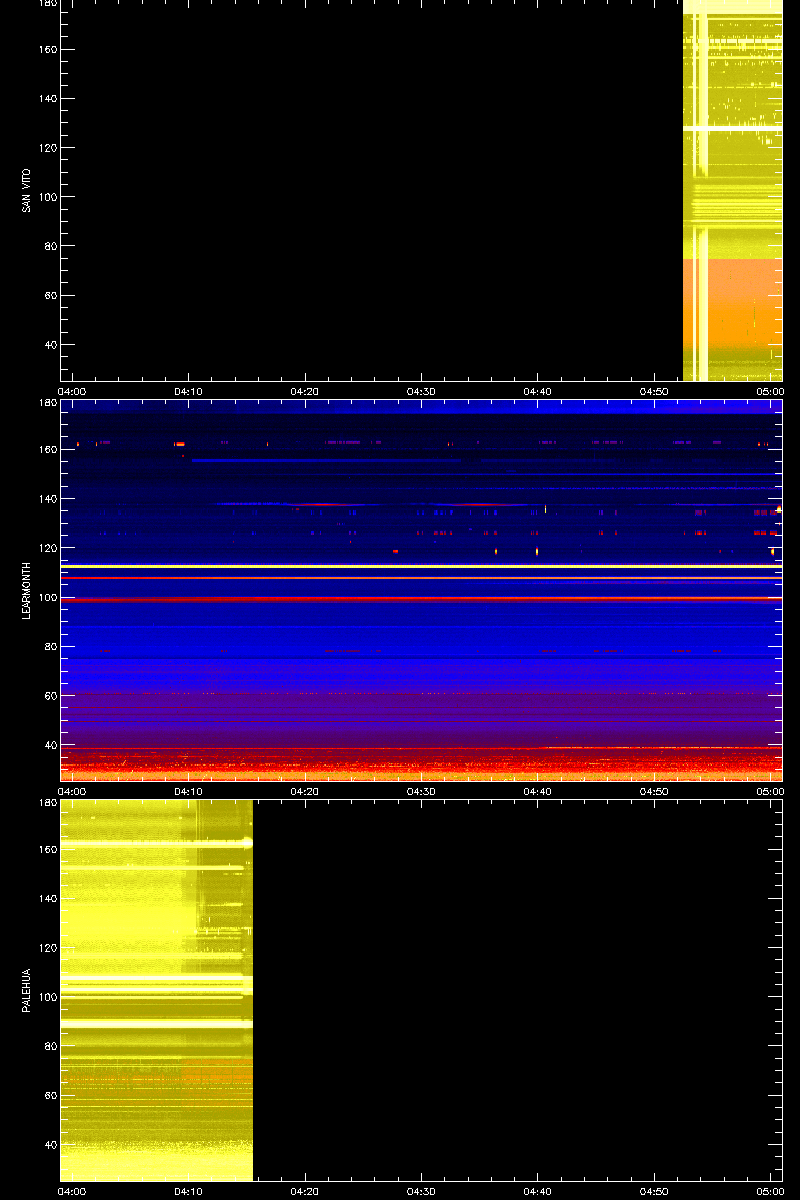Select the 60 tick on PALEHUA axis
The image size is (800, 1200).
pos(50,1096)
